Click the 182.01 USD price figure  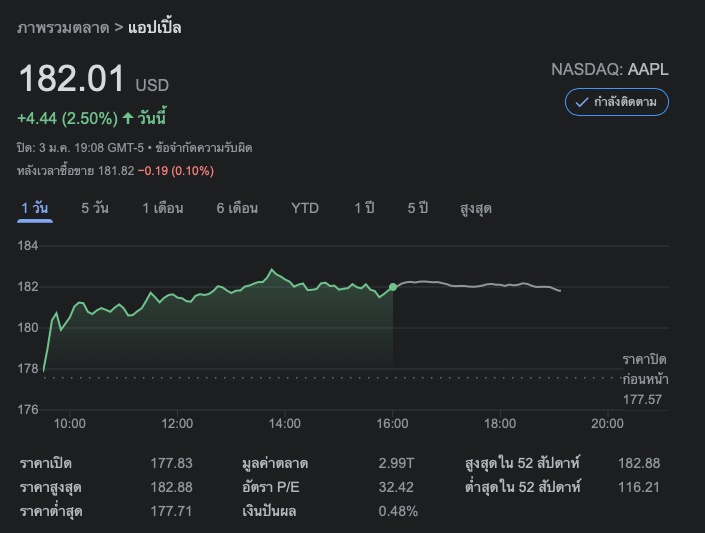pos(72,80)
